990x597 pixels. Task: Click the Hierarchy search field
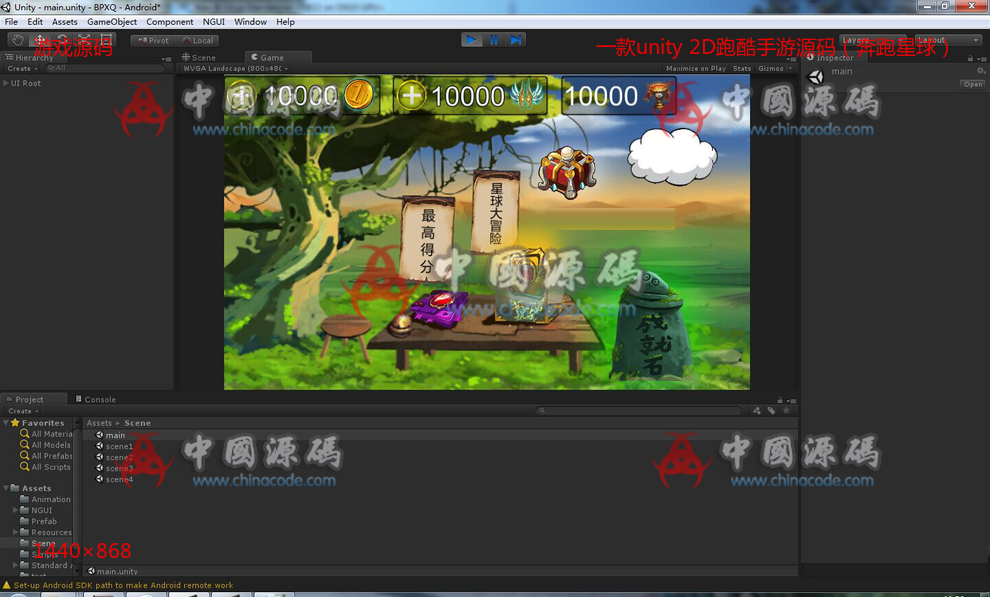105,68
